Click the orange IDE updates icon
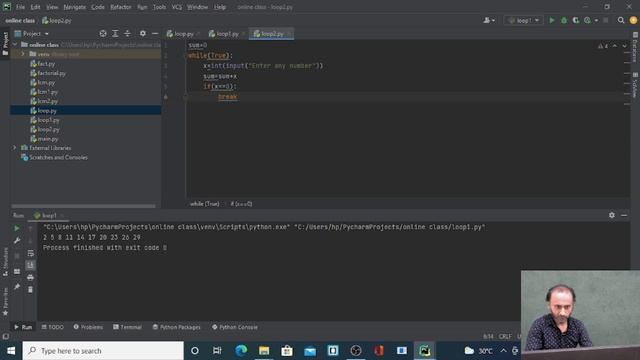 click(633, 20)
